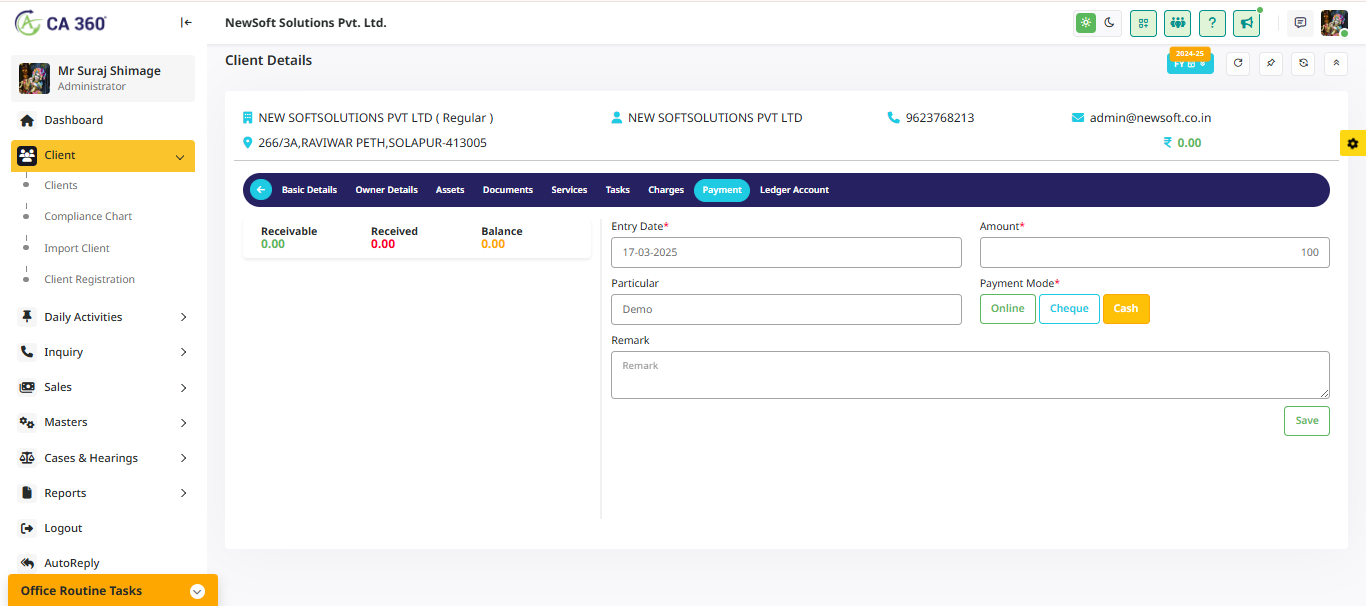Open the yellow settings gear tab

point(1353,143)
